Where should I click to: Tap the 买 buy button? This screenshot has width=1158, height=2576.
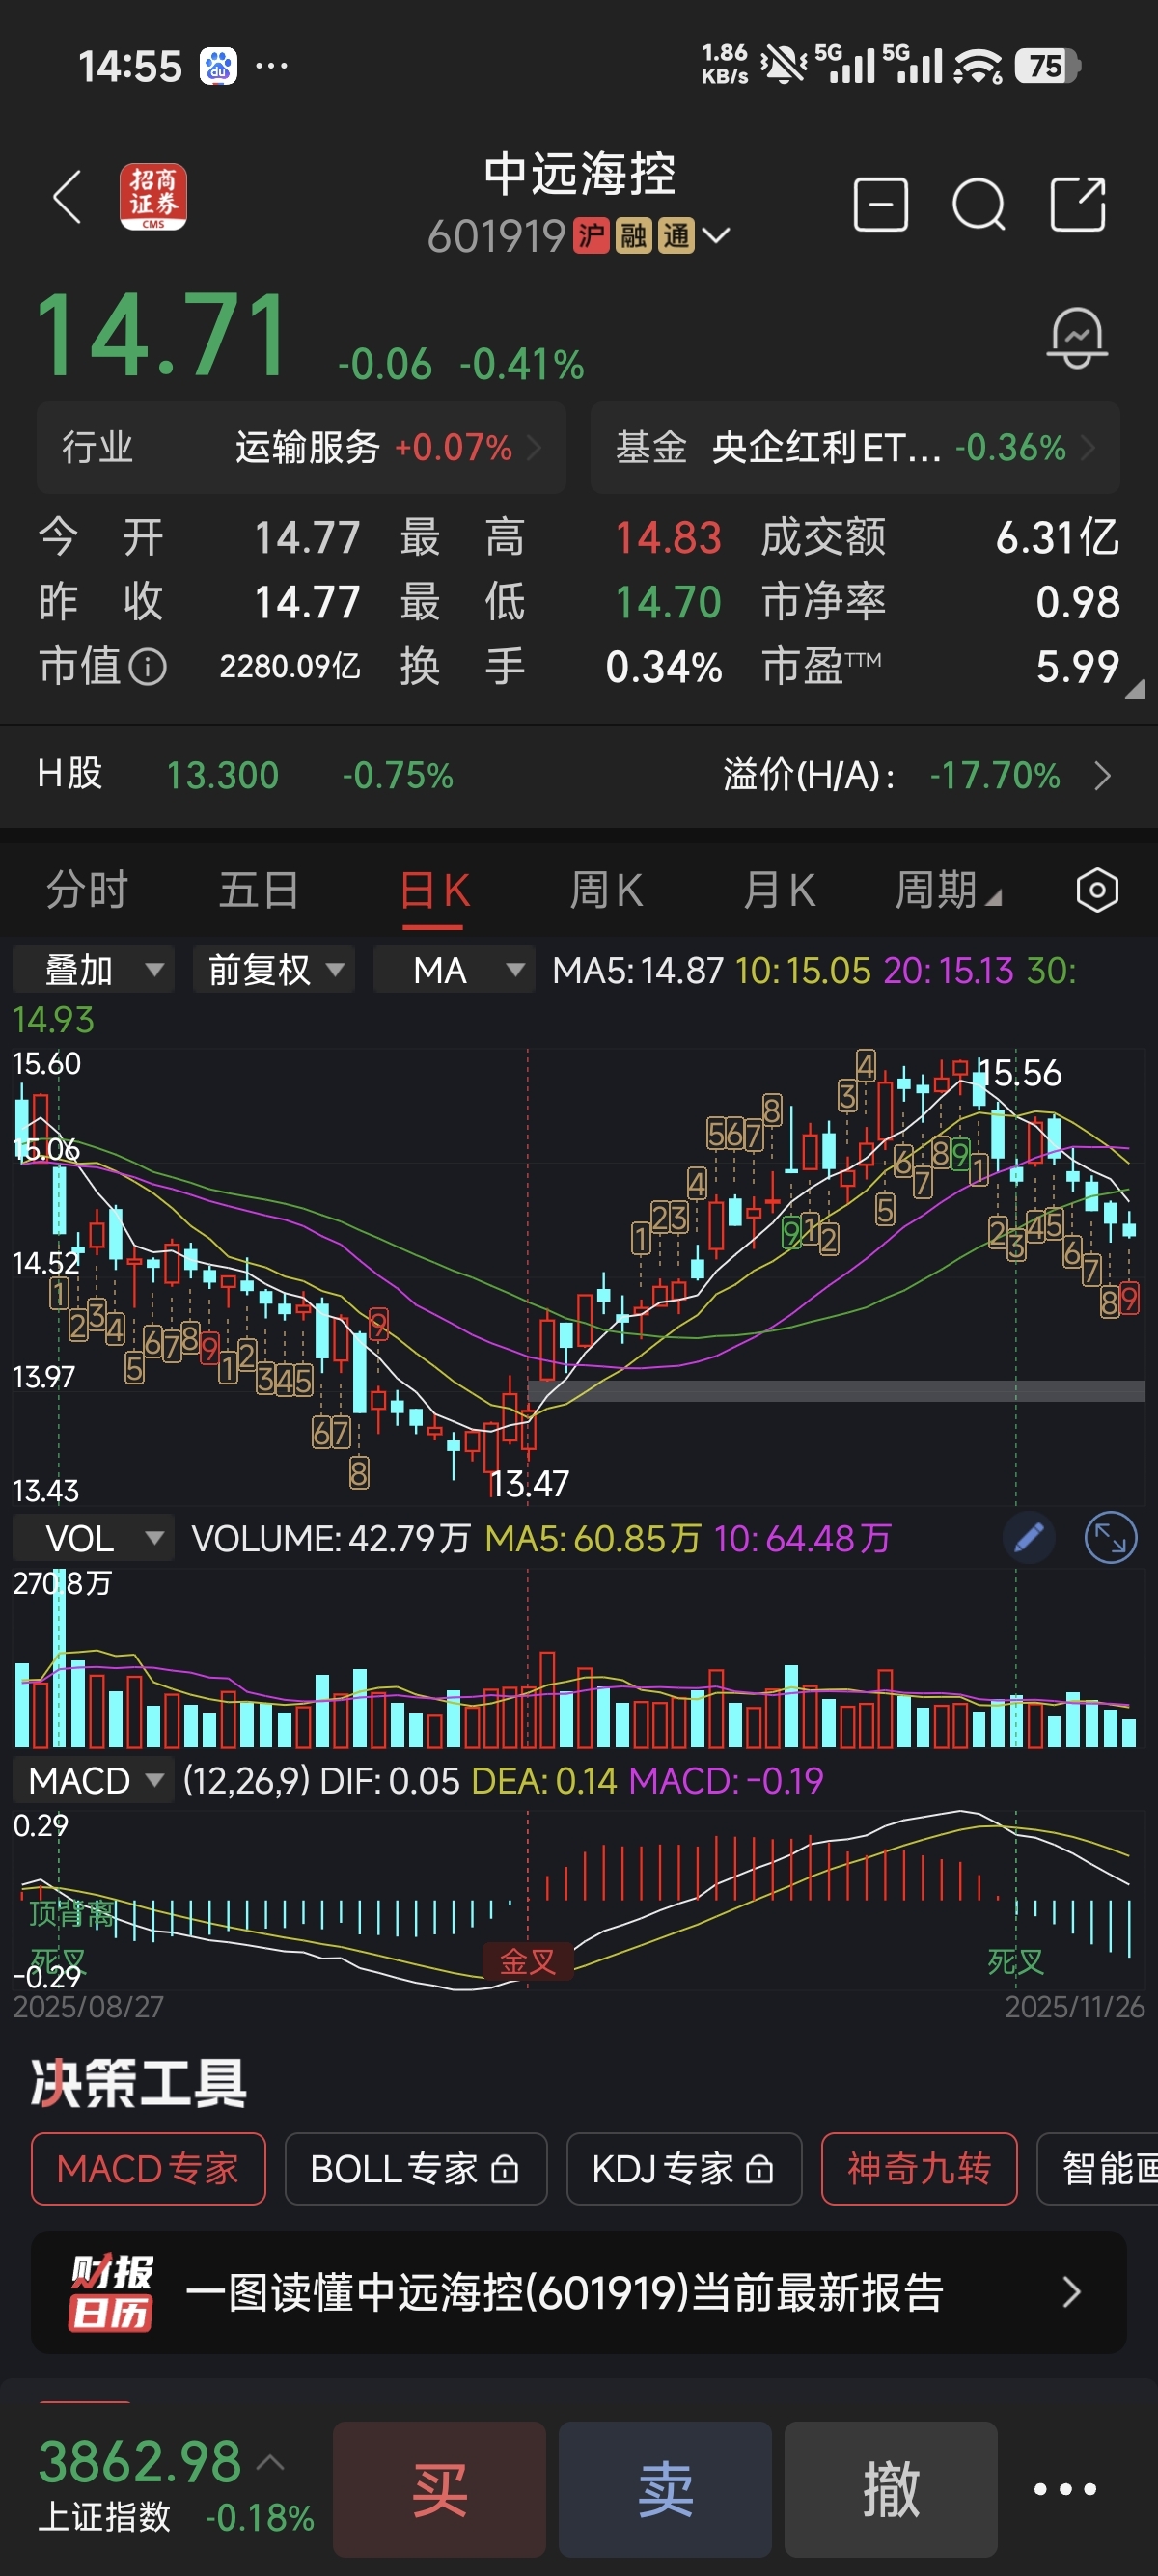[439, 2488]
